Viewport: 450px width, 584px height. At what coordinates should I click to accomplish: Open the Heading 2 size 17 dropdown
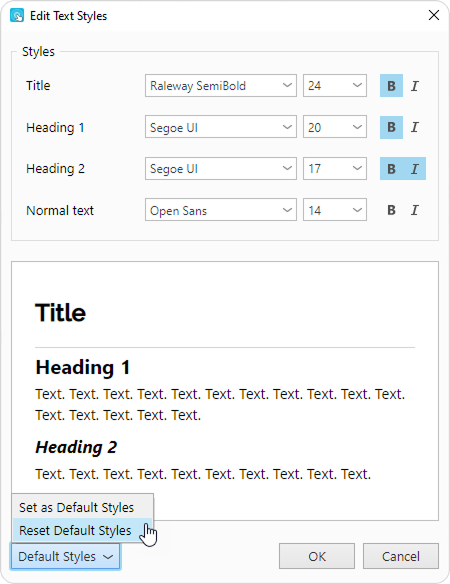click(335, 169)
